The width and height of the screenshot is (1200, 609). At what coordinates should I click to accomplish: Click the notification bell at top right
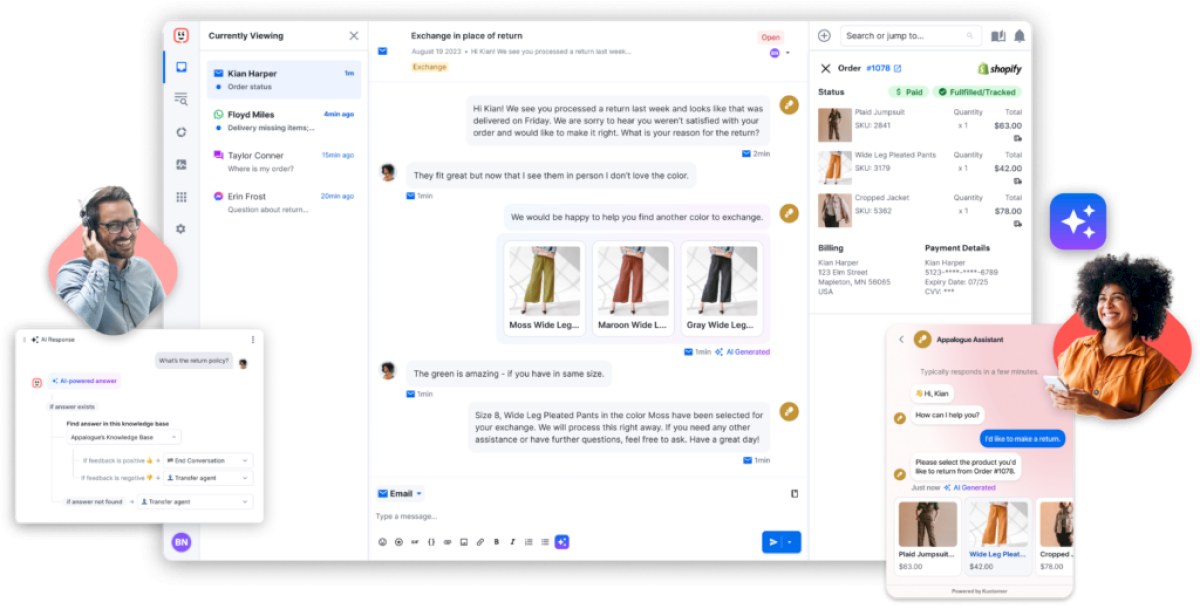pyautogui.click(x=1020, y=35)
